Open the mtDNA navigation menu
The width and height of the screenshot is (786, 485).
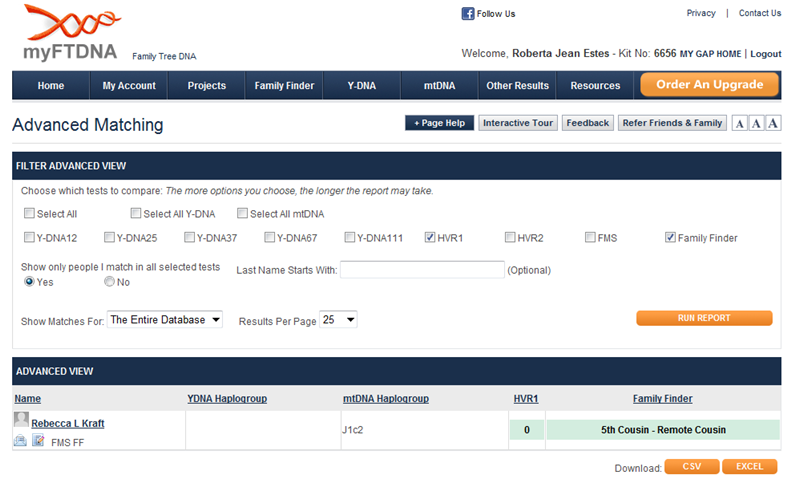coord(440,86)
